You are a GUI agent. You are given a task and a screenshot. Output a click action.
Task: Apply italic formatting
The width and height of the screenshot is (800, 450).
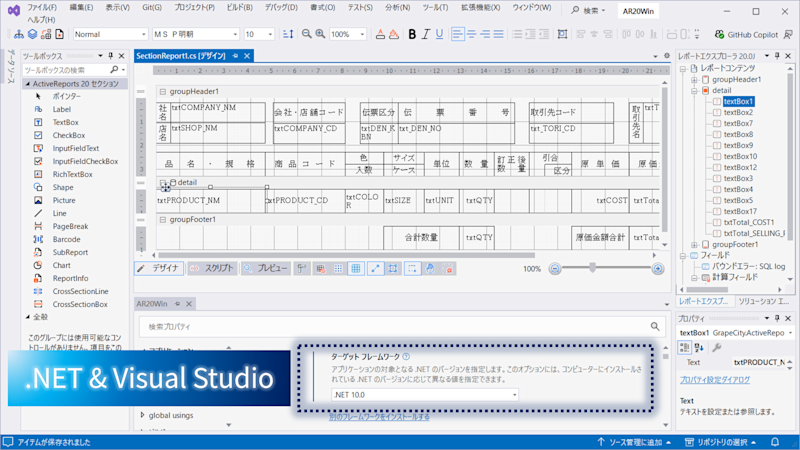coord(426,34)
